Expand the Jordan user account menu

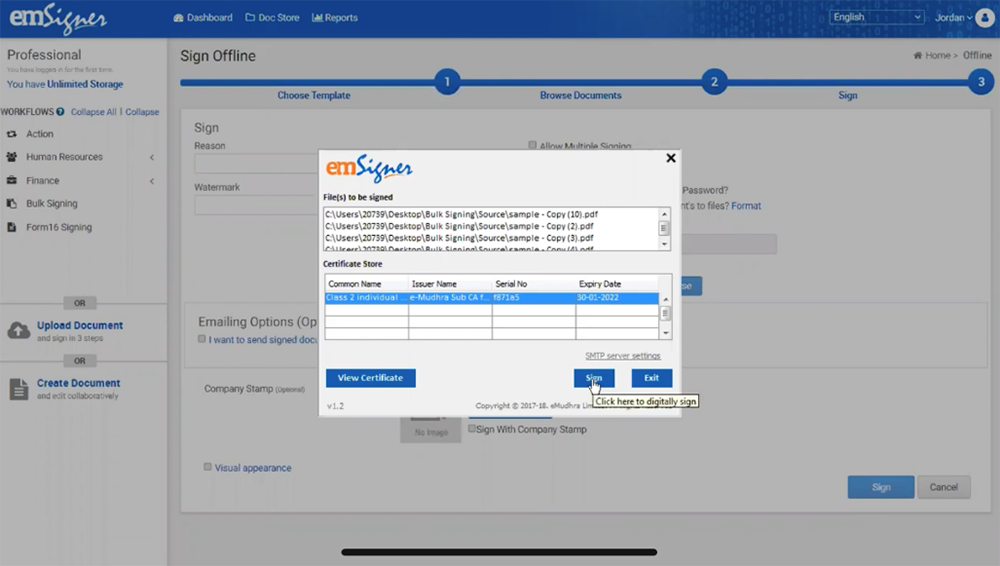click(x=954, y=17)
